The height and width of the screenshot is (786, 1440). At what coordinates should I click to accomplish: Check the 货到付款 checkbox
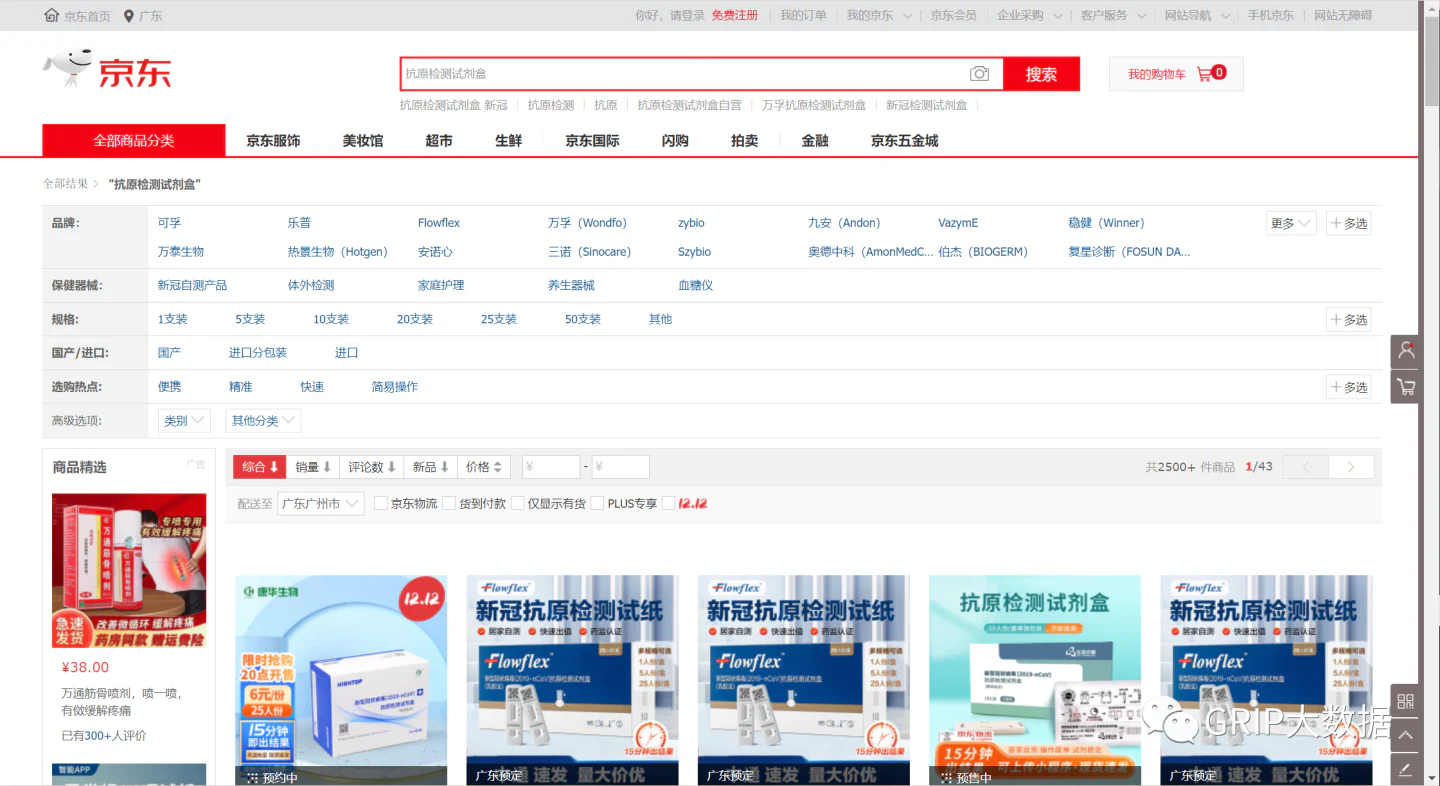[x=449, y=503]
